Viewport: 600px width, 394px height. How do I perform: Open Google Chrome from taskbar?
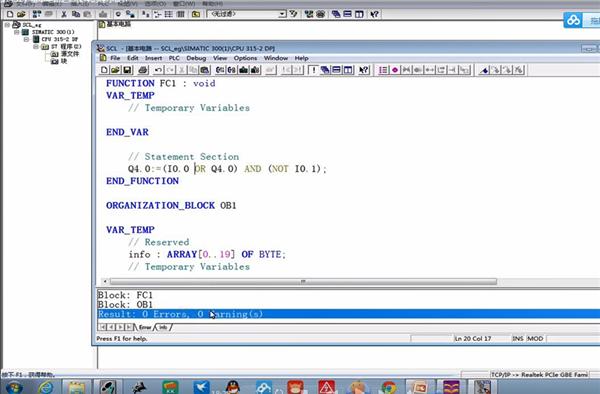click(x=388, y=387)
